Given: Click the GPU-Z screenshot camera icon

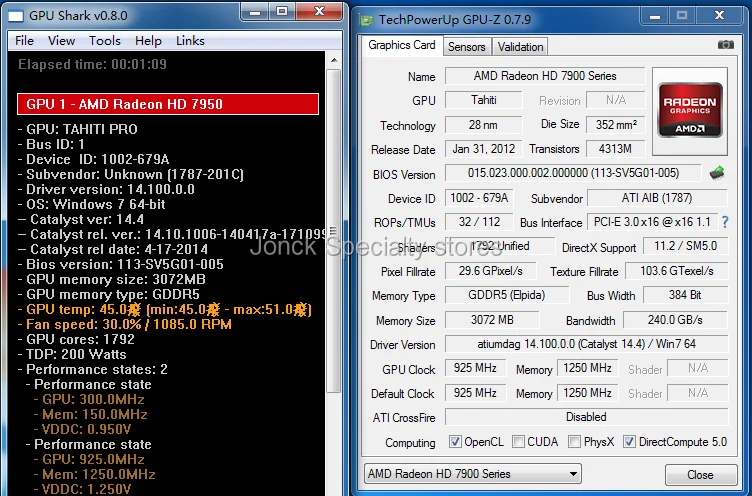Looking at the screenshot, I should 725,45.
